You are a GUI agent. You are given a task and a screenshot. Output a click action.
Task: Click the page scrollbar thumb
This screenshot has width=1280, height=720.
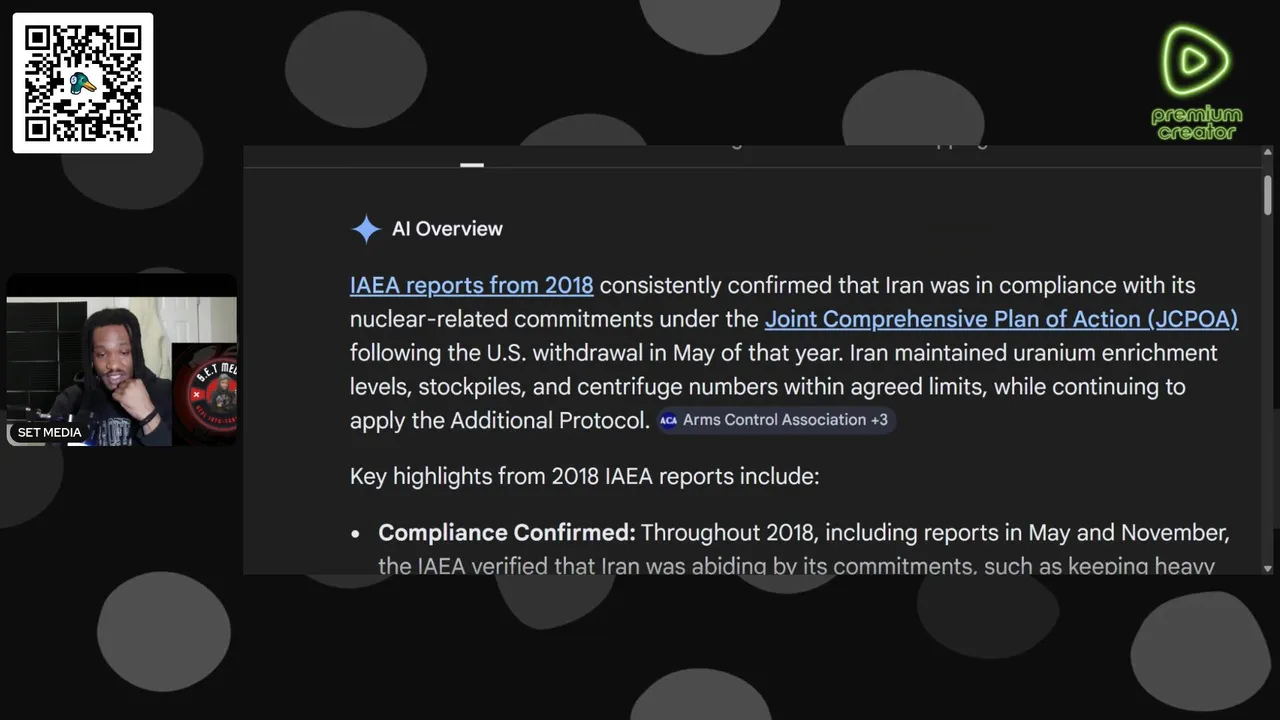[x=1268, y=194]
